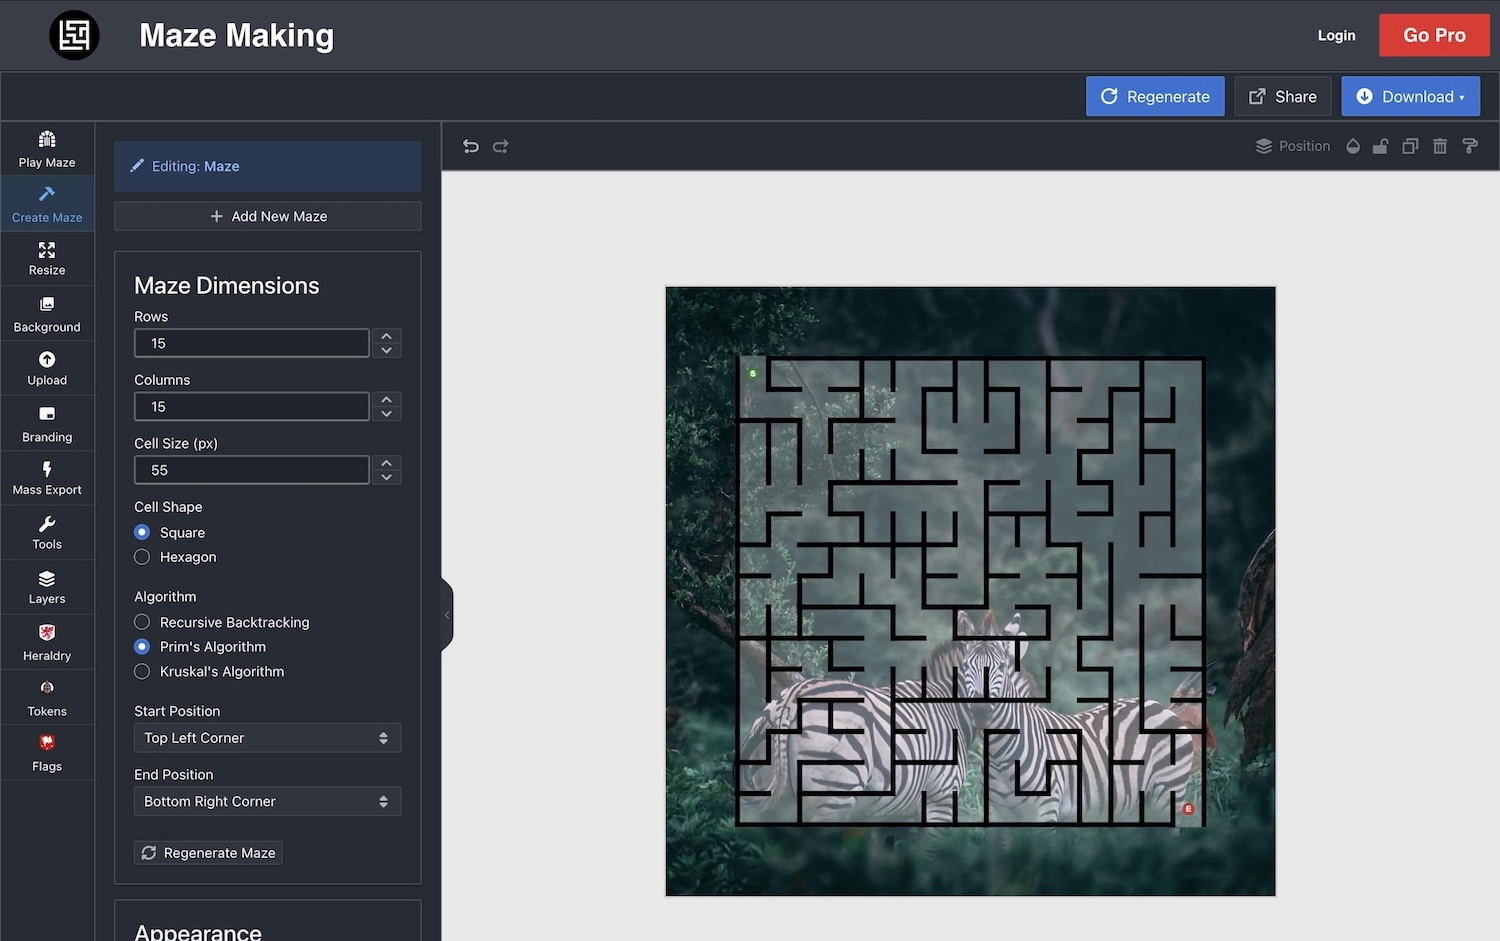Open the Tools section in the sidebar
Viewport: 1500px width, 941px height.
point(46,532)
